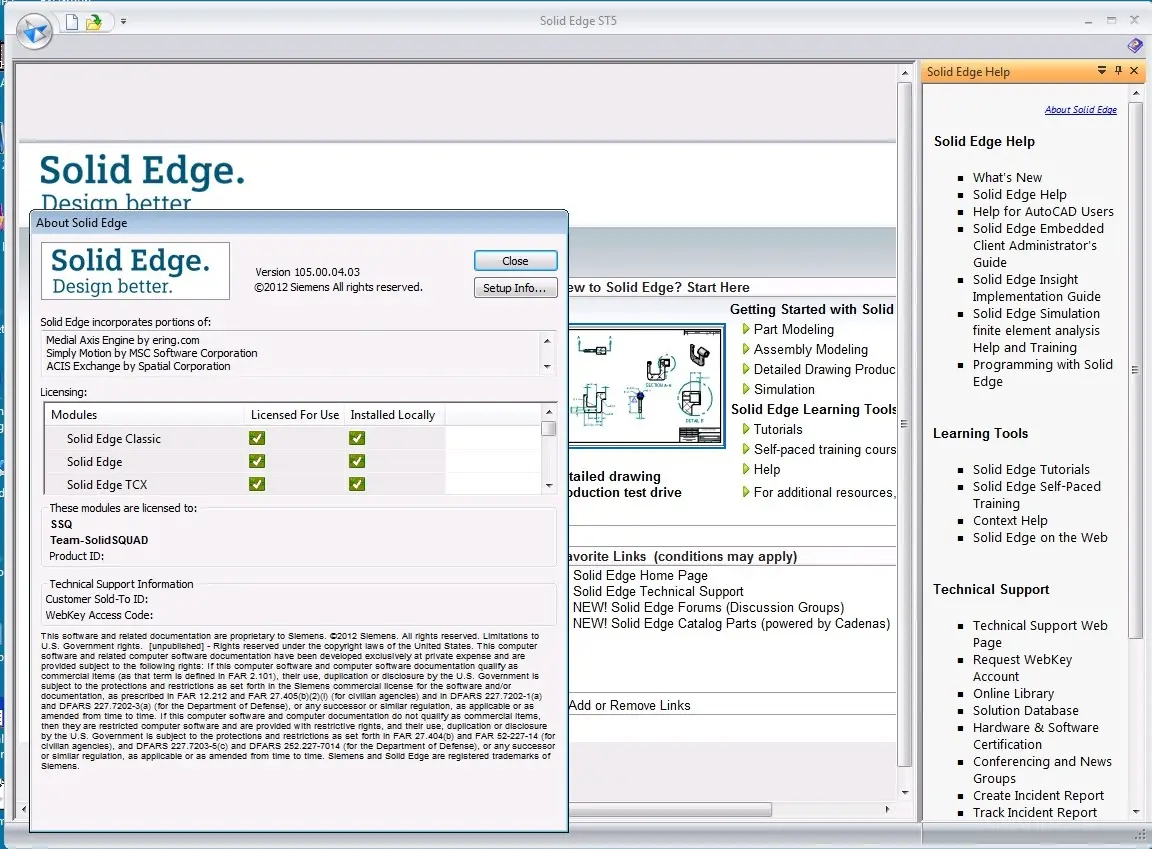Open Programming with Solid Edge help link
Image resolution: width=1152 pixels, height=849 pixels.
click(x=1043, y=373)
